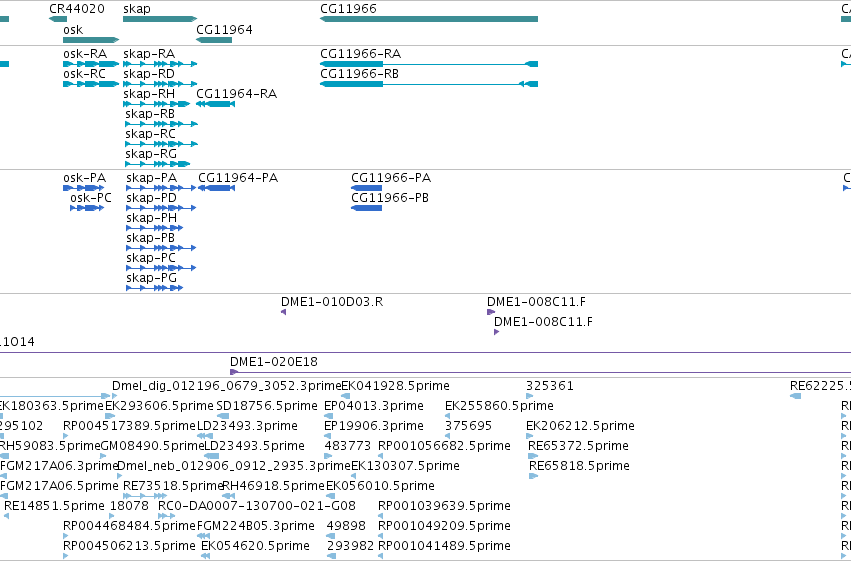Select the CG11964-PA protein glyph
Screen dimensions: 851x561
coord(217,188)
